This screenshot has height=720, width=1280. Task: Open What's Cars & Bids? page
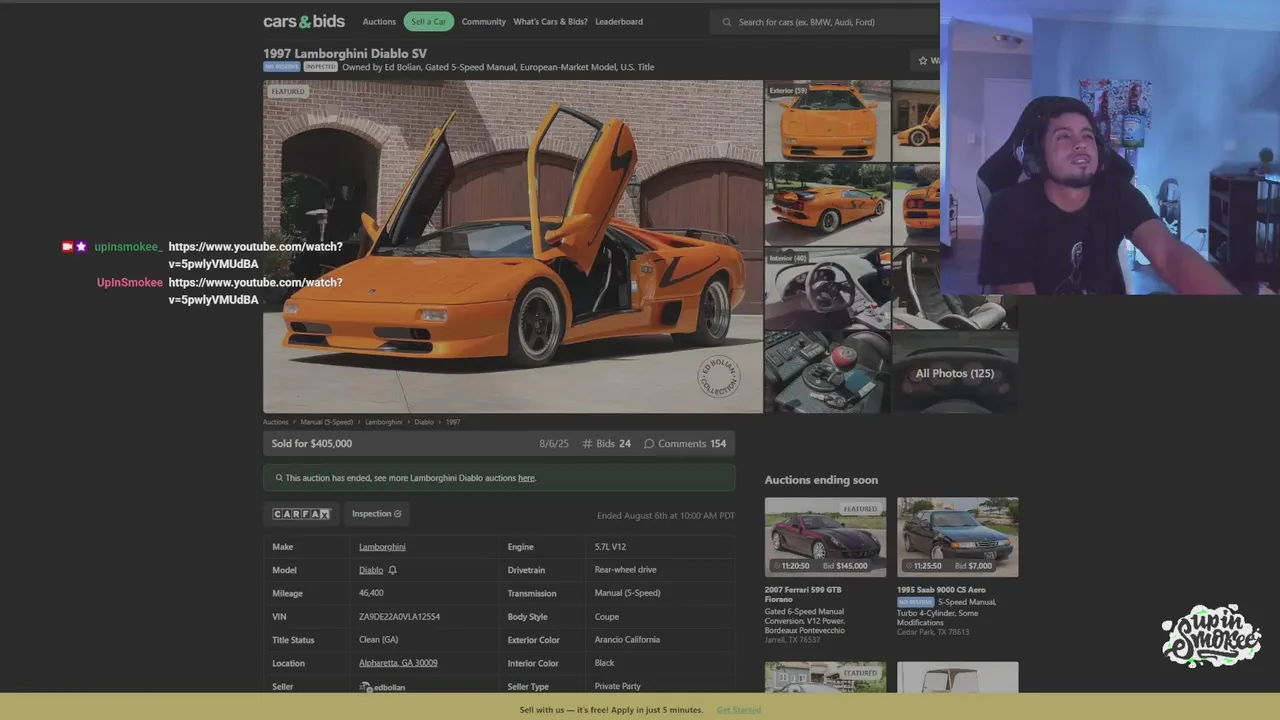click(x=550, y=22)
